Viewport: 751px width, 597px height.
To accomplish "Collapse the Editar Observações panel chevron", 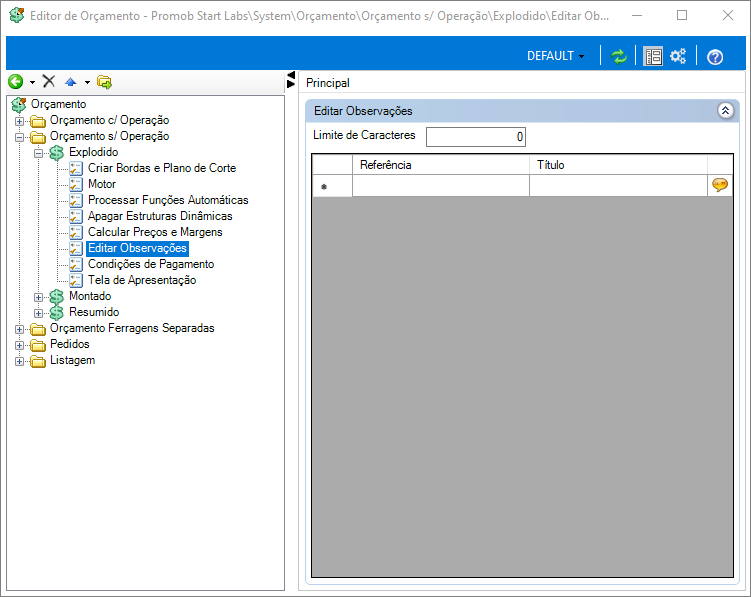I will pos(725,111).
